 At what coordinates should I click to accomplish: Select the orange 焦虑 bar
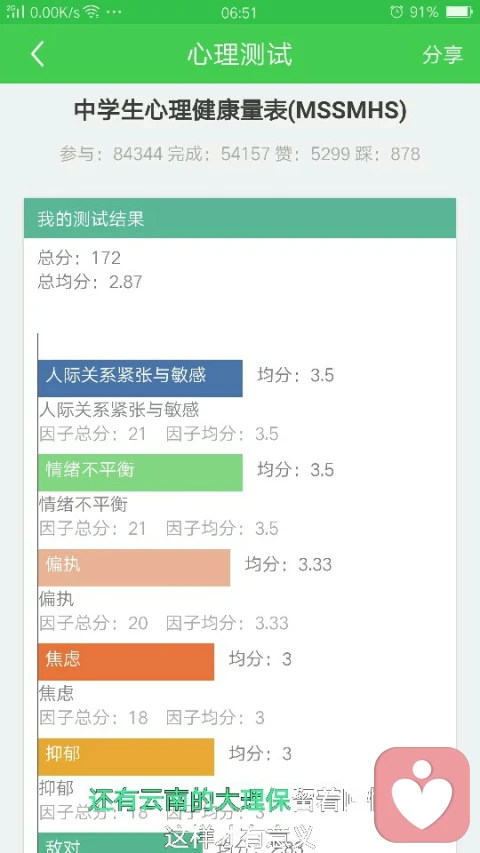(126, 662)
